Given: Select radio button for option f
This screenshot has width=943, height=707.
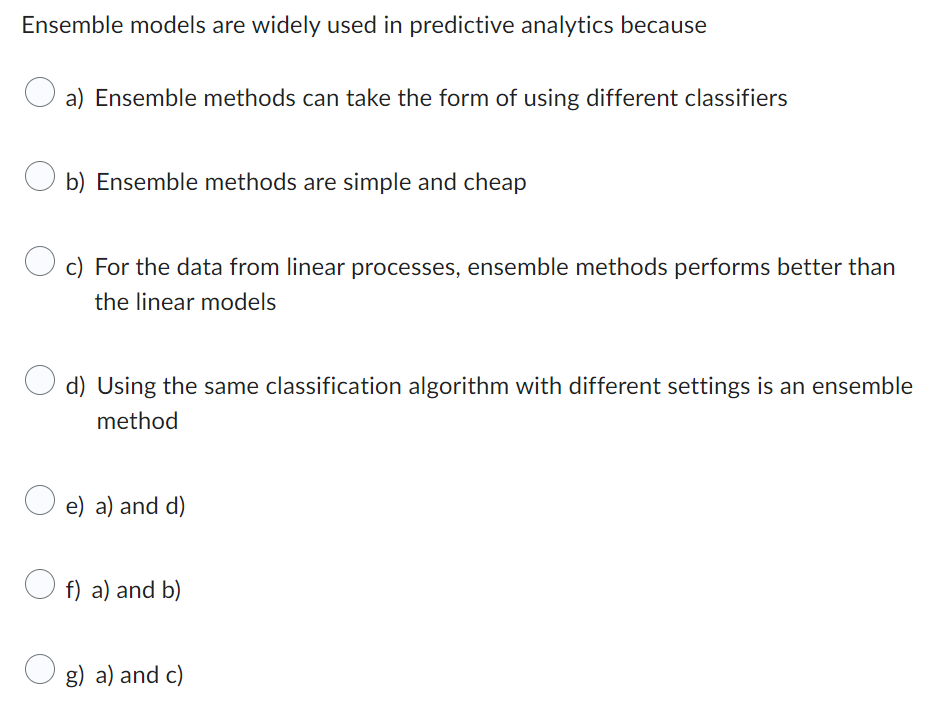Looking at the screenshot, I should tap(39, 583).
